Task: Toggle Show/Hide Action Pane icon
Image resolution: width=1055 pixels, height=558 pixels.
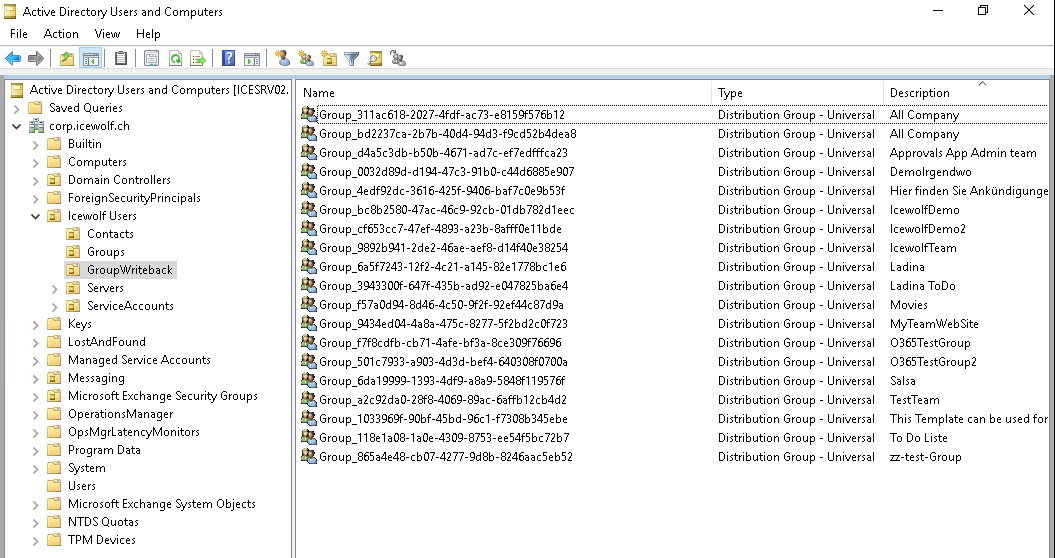Action: (252, 59)
